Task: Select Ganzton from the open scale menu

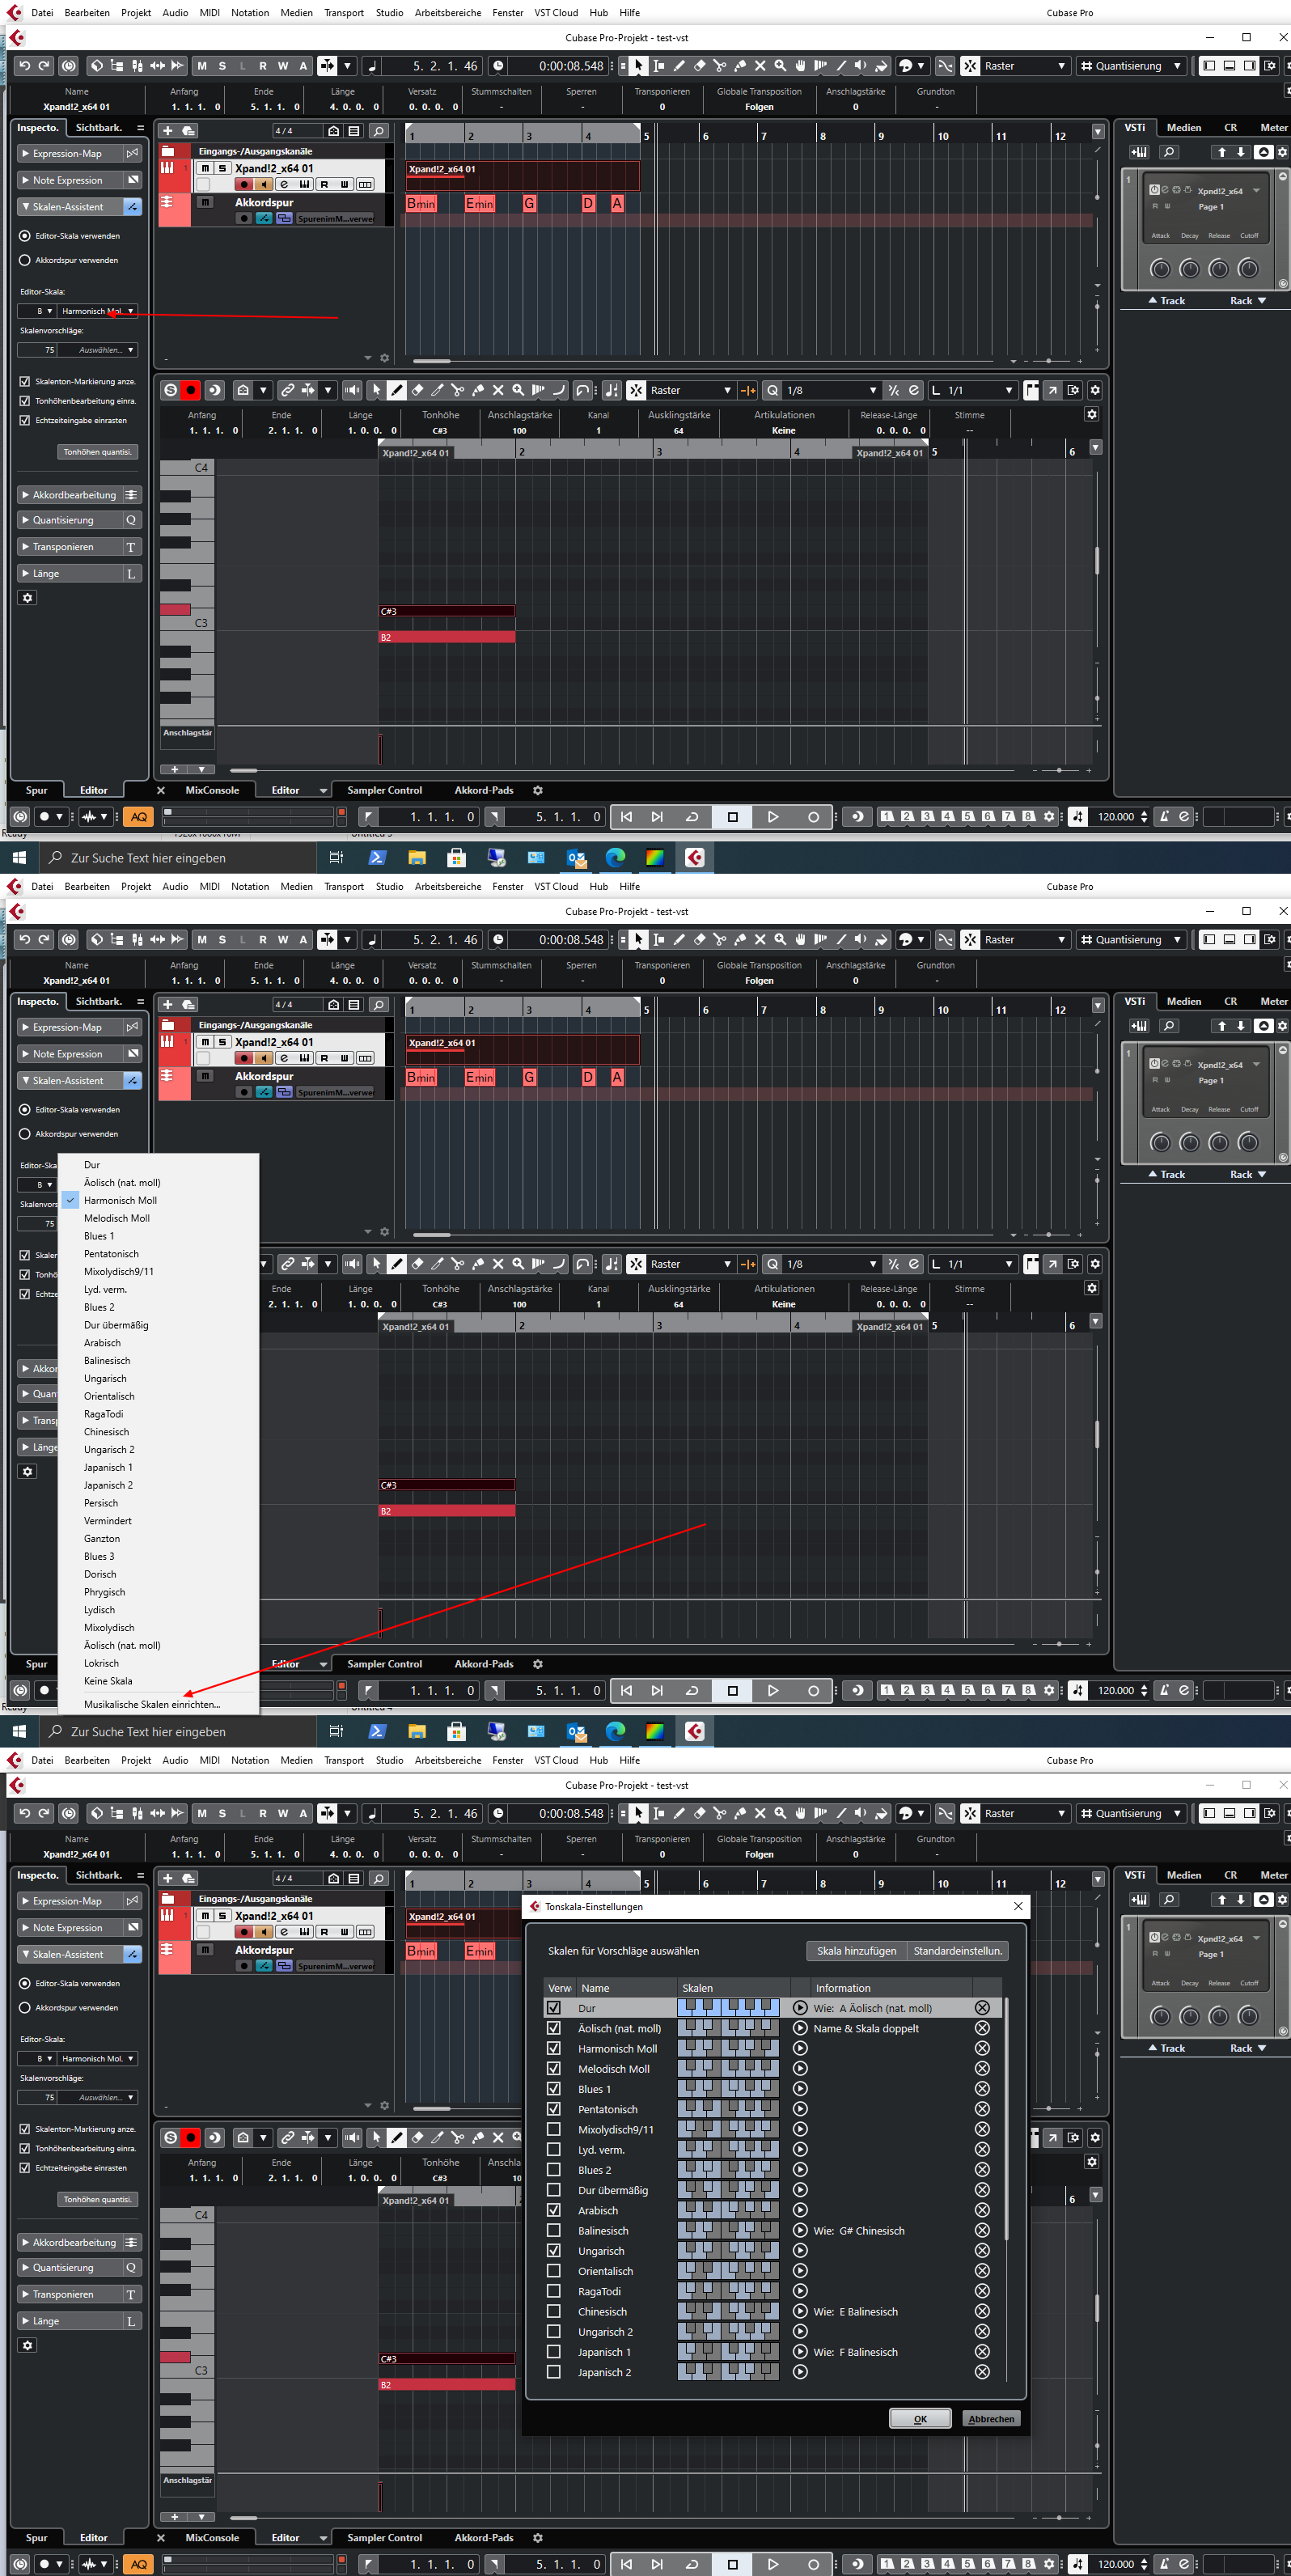Action: coord(102,1539)
